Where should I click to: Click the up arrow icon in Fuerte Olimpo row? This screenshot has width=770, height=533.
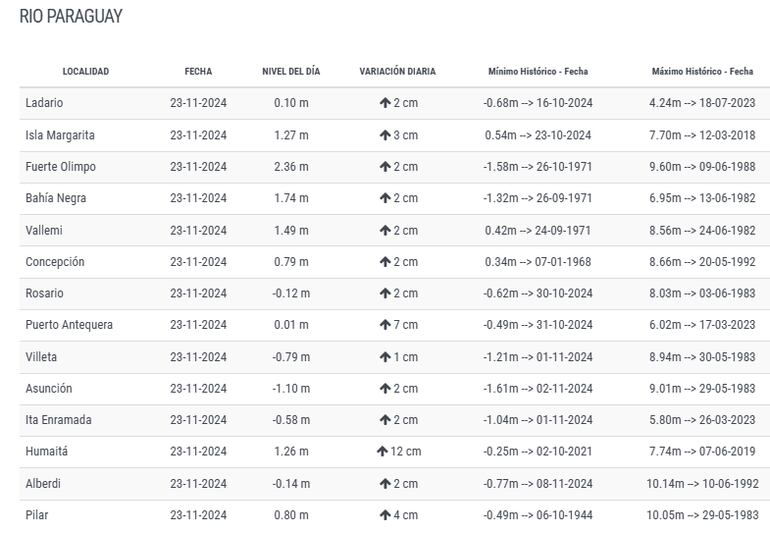[385, 167]
